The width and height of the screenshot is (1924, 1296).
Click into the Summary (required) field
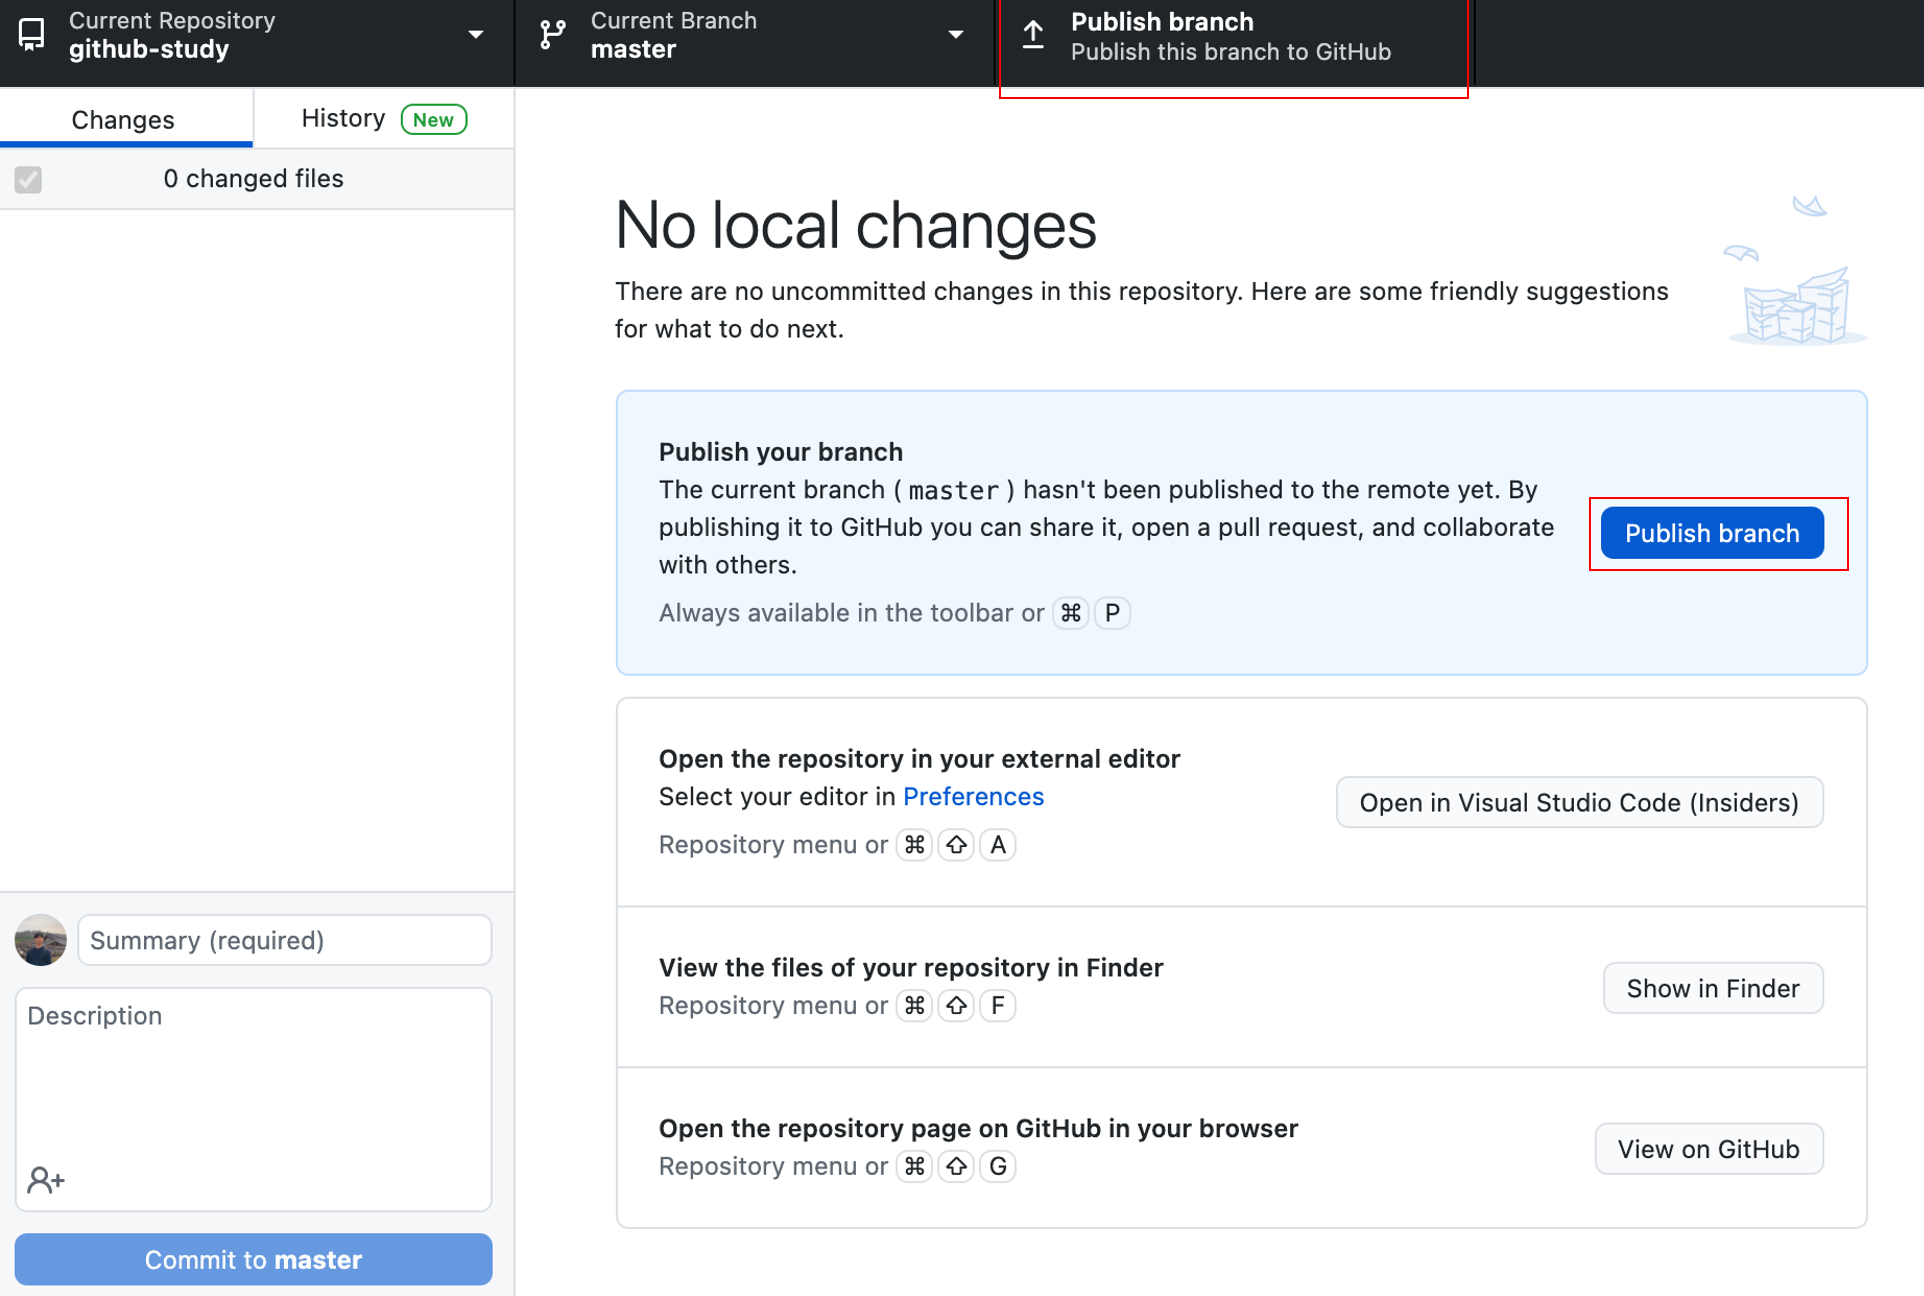click(x=284, y=940)
